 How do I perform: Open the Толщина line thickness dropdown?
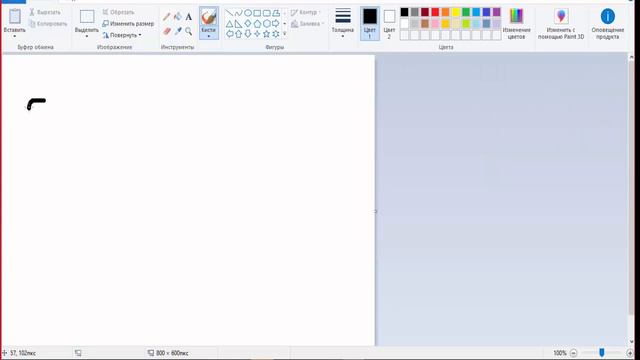tap(343, 23)
